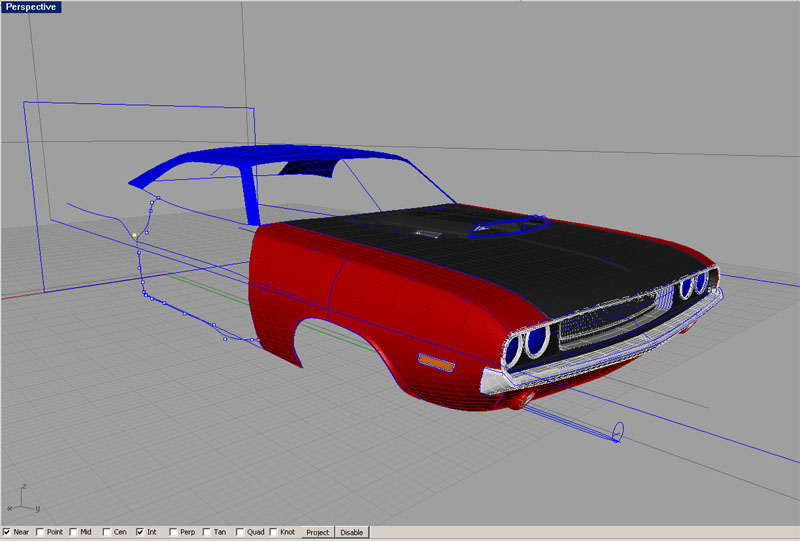Click the Disable osnap button

352,532
